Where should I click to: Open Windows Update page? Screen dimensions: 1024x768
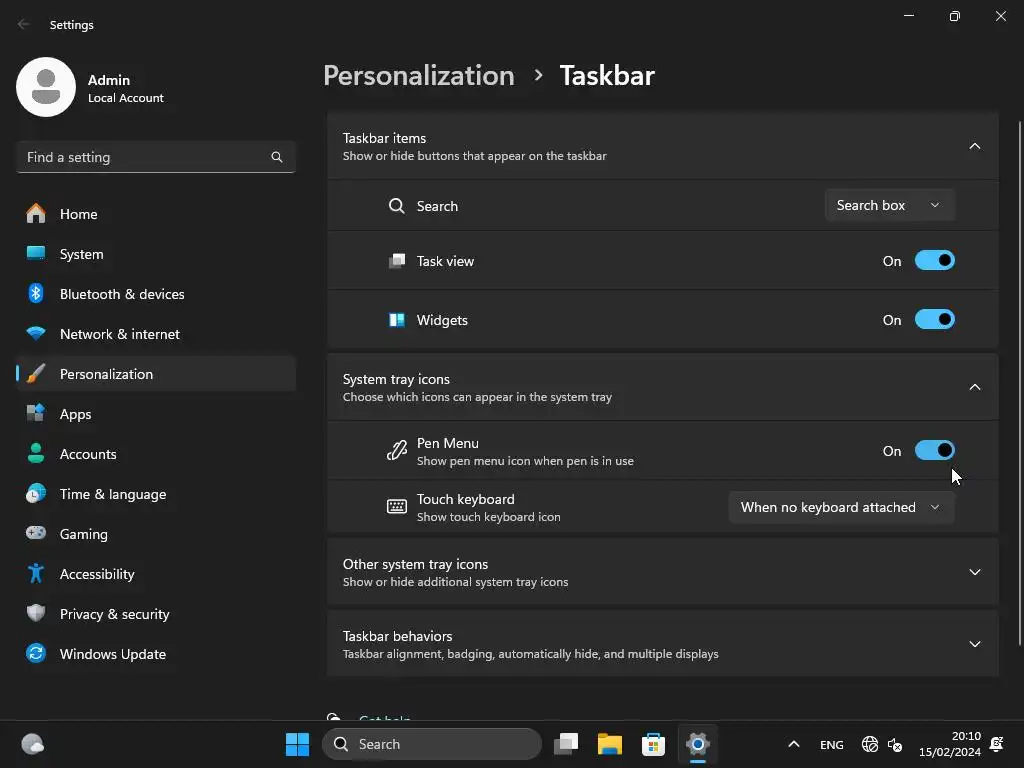point(156,654)
